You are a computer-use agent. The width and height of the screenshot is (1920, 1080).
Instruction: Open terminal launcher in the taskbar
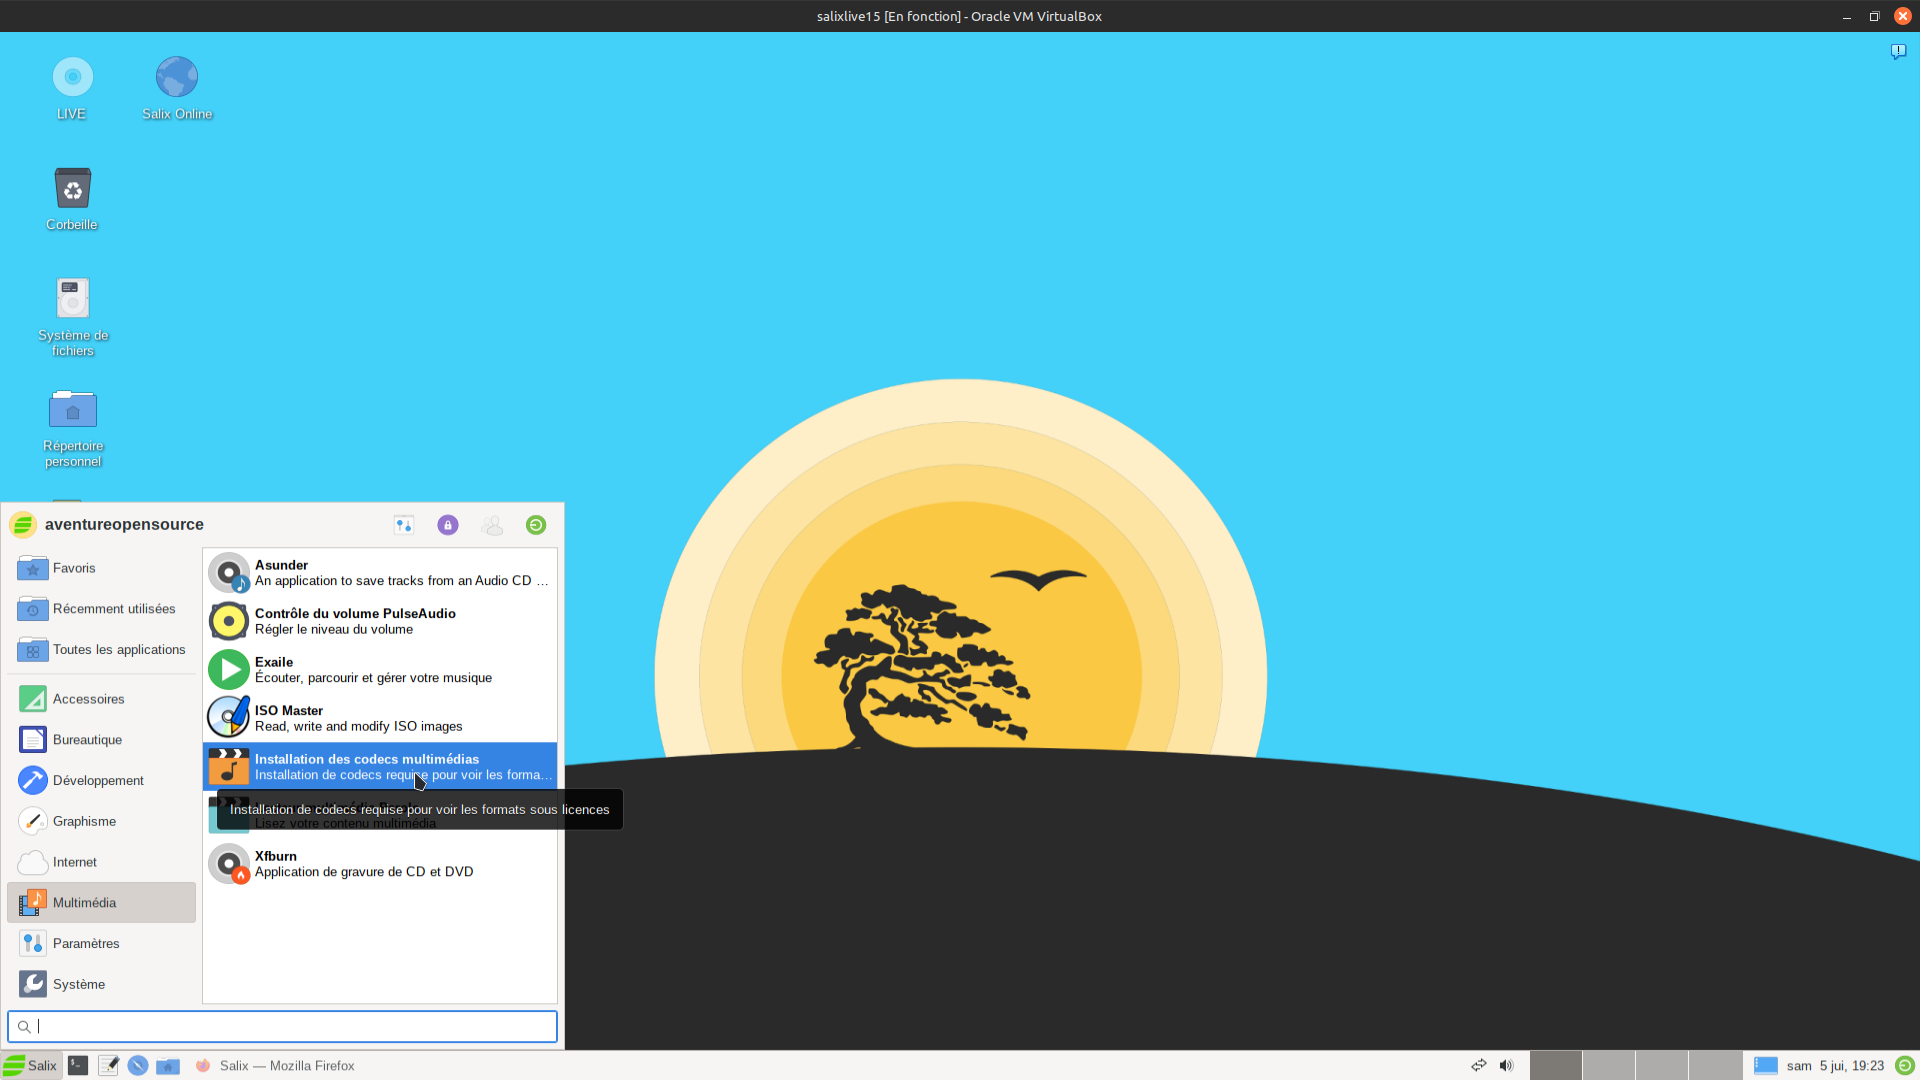click(x=78, y=1066)
